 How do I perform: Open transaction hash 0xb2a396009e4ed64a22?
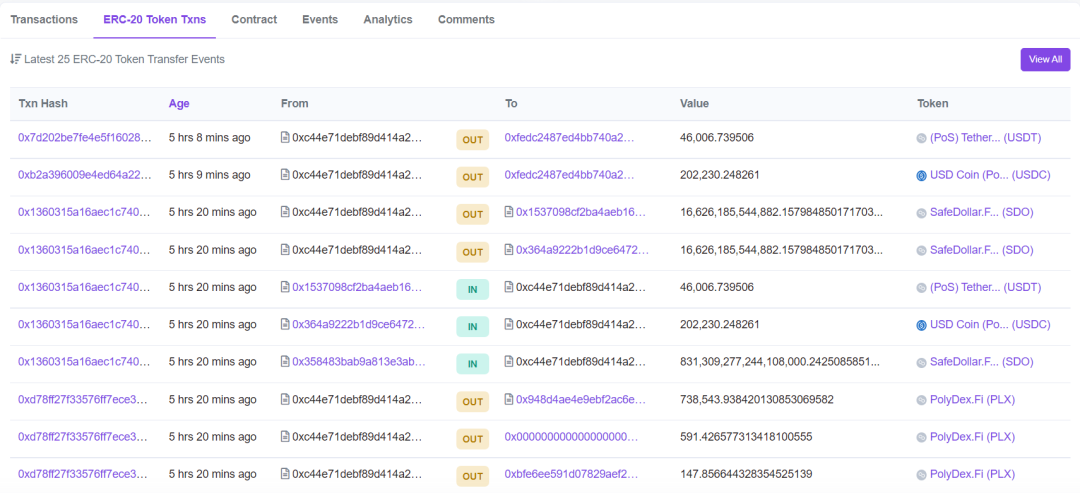[x=85, y=175]
